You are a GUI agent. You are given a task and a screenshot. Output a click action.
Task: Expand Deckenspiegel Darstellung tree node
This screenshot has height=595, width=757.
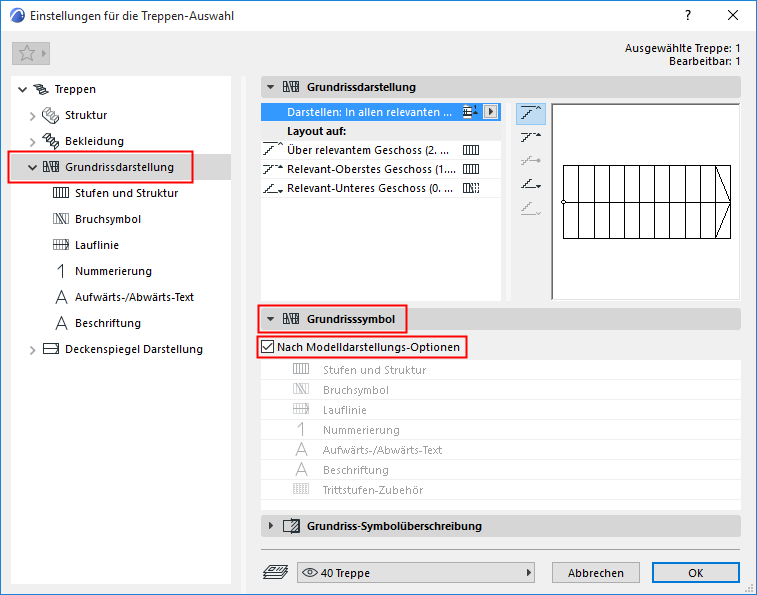pyautogui.click(x=32, y=350)
